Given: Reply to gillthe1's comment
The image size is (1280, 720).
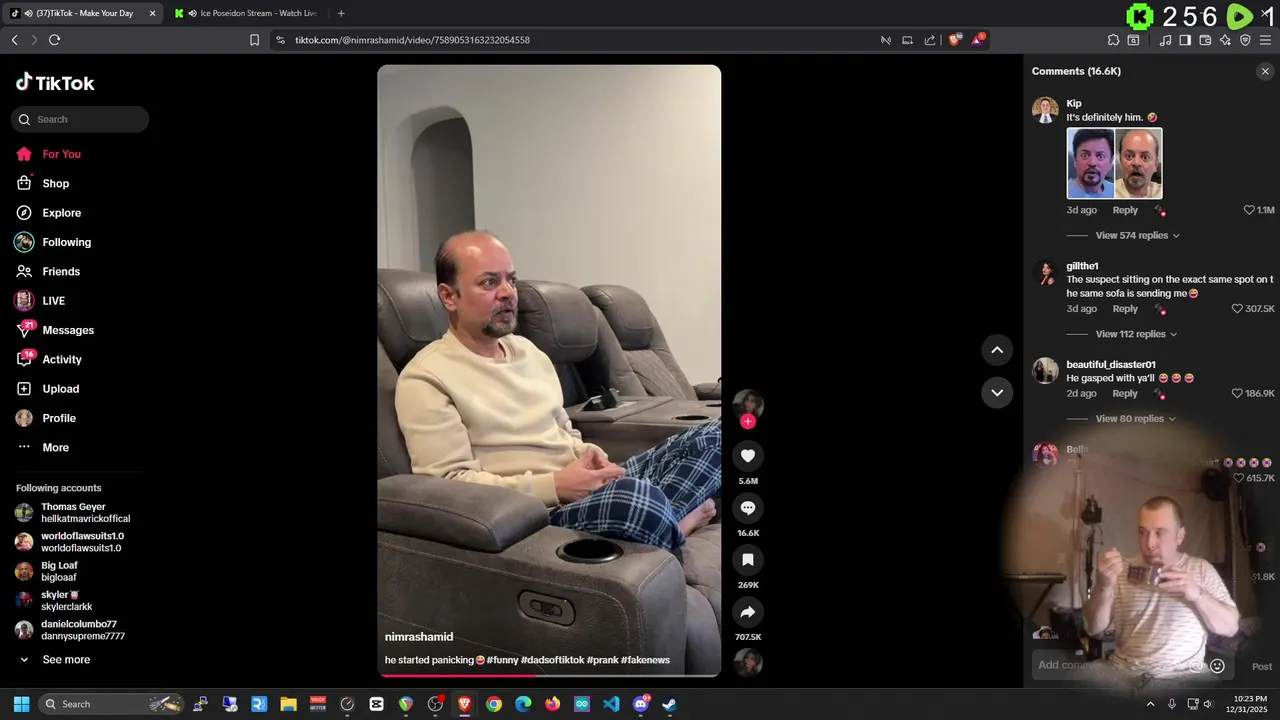Looking at the screenshot, I should tap(1125, 309).
